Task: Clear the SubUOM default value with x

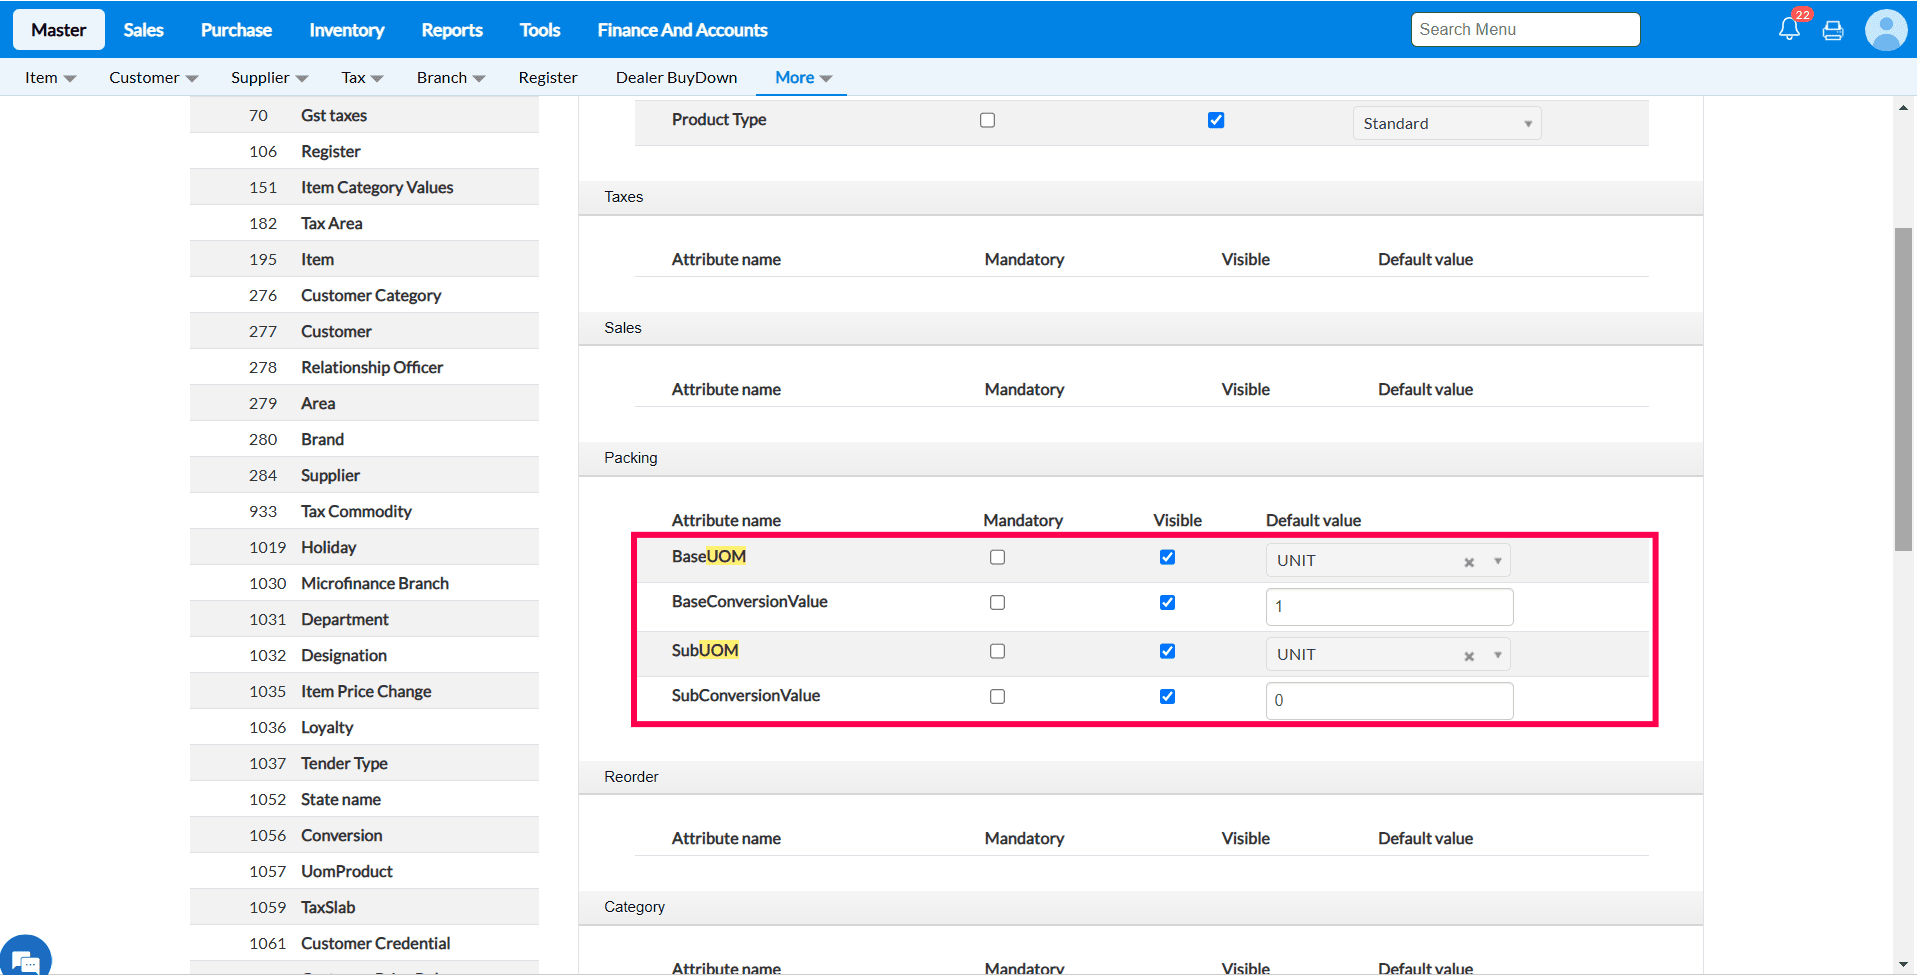Action: click(x=1469, y=656)
